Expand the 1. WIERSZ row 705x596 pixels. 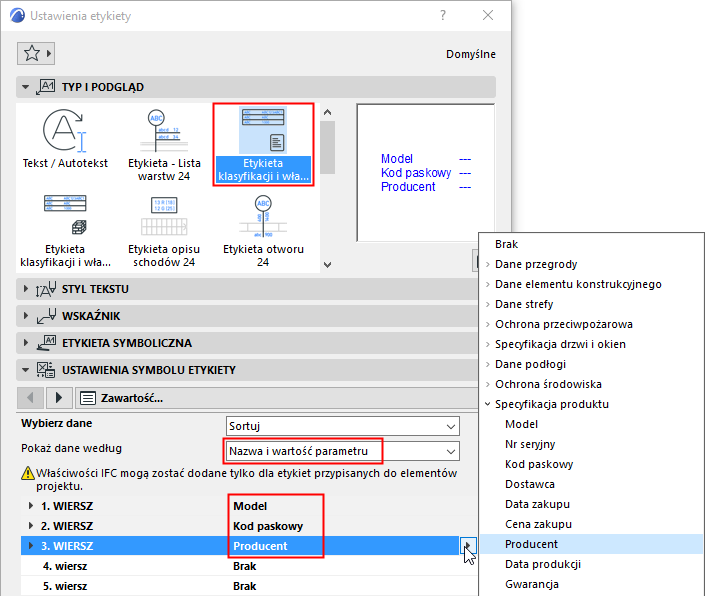click(x=31, y=506)
